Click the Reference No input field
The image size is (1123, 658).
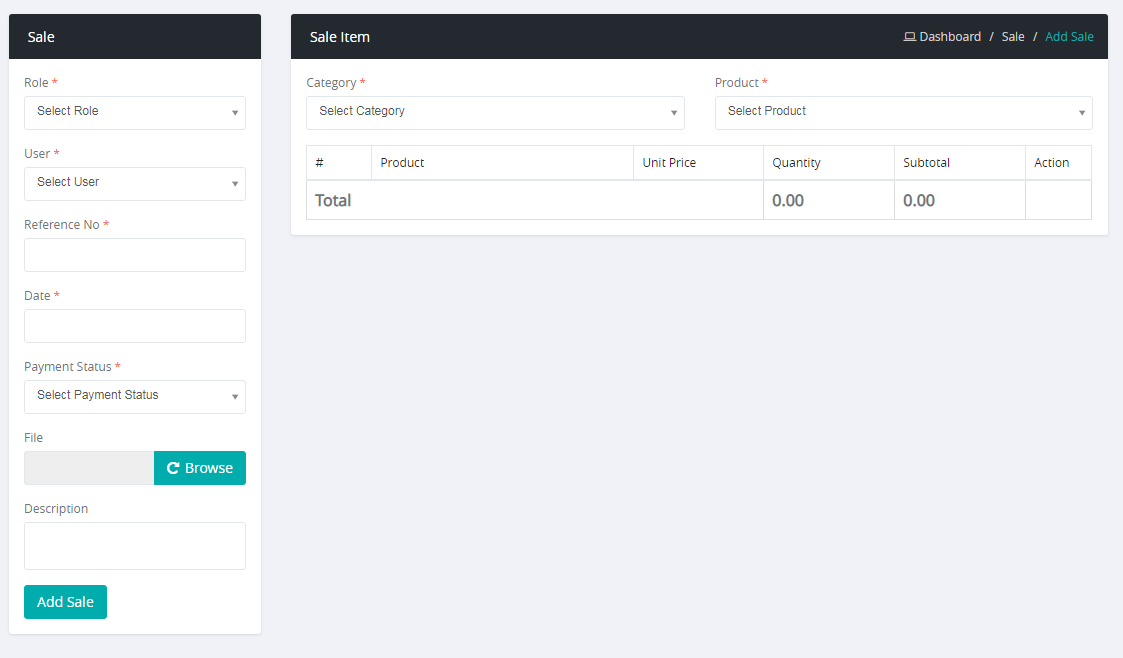[x=135, y=255]
